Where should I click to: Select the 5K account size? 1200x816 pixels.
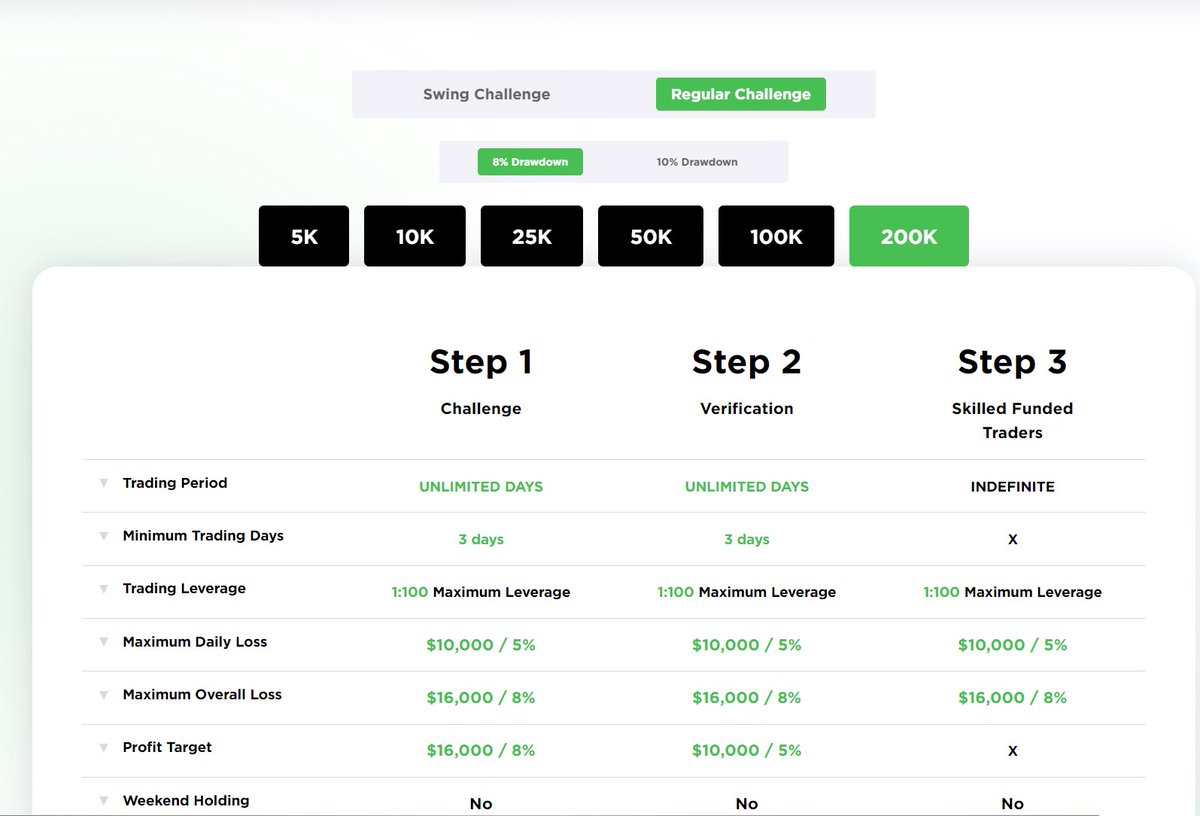304,236
